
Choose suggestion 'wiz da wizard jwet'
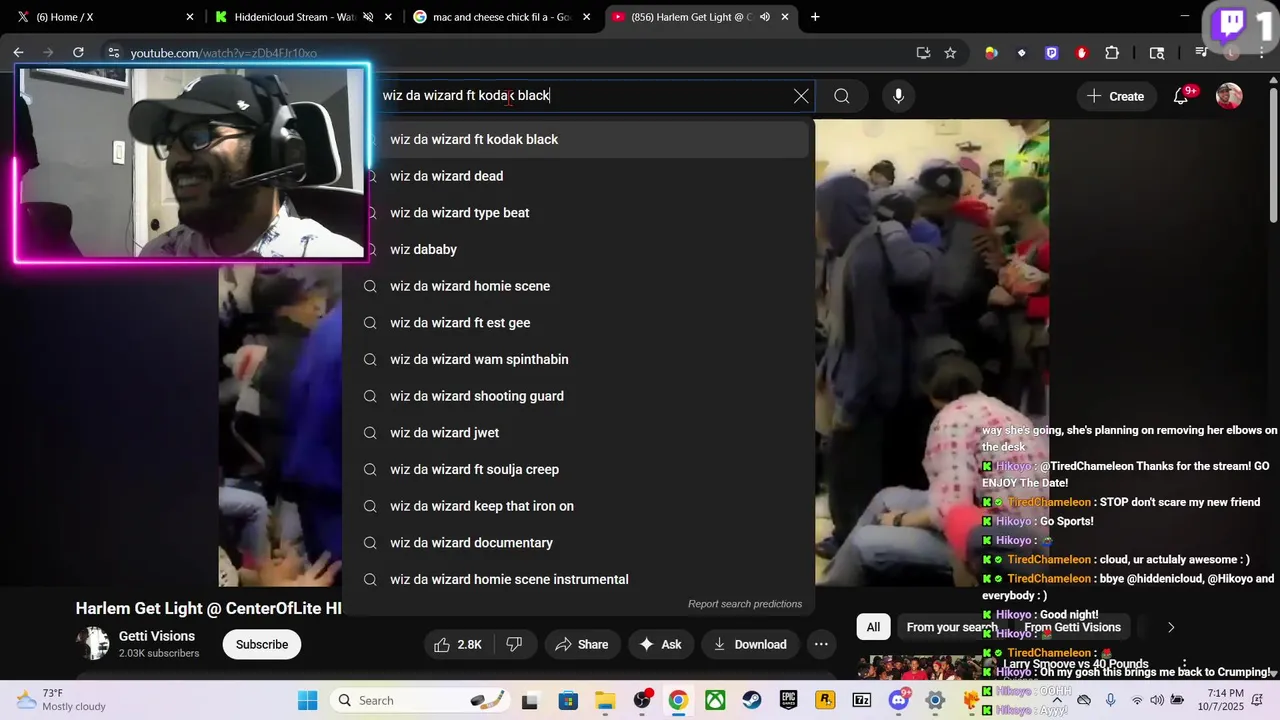[578, 433]
